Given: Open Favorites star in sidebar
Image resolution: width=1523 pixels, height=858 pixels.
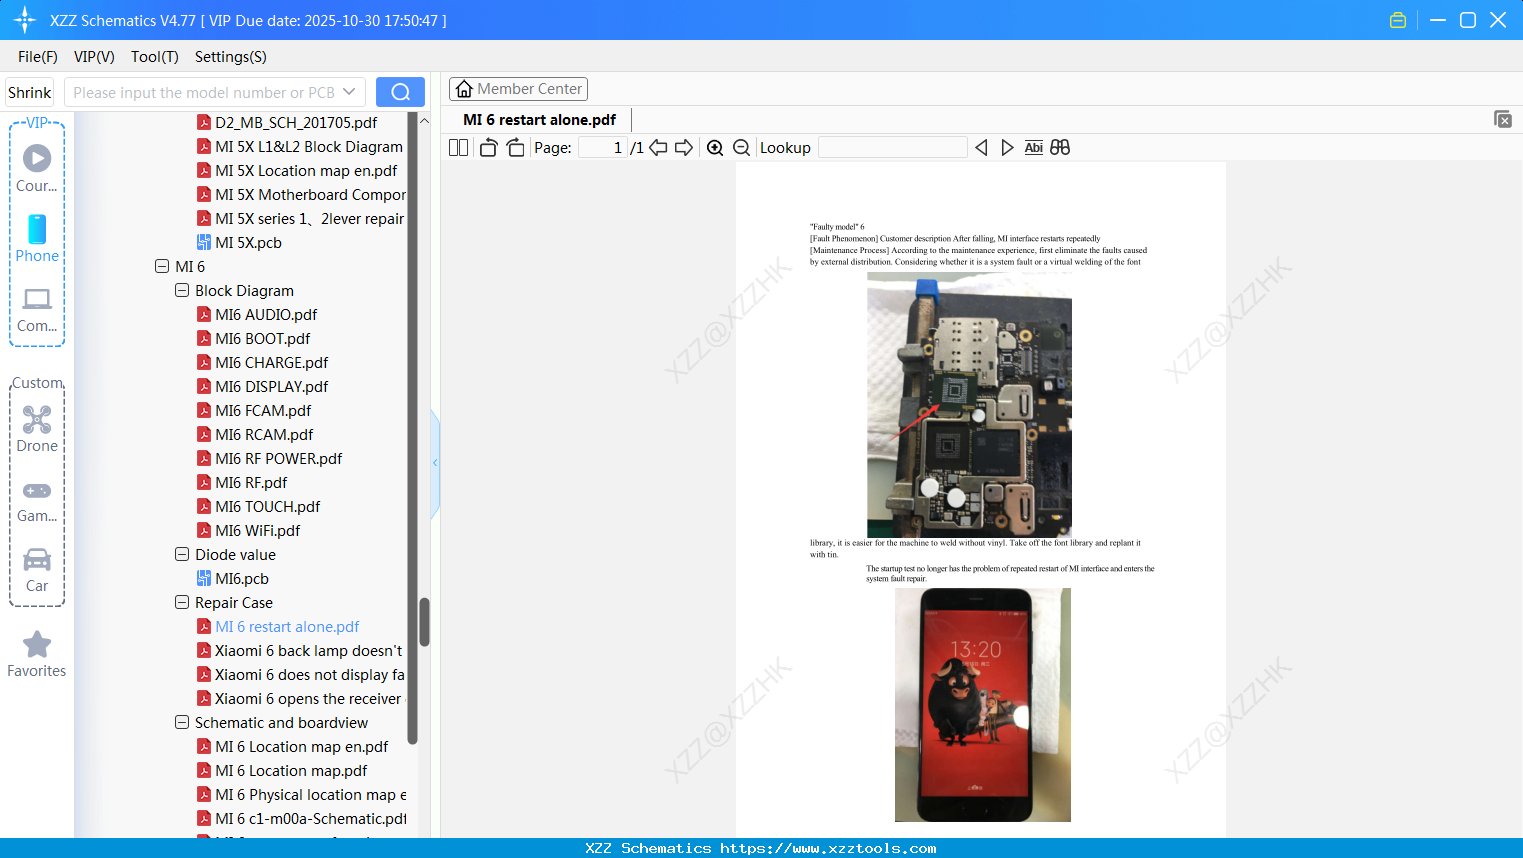Looking at the screenshot, I should (x=37, y=654).
